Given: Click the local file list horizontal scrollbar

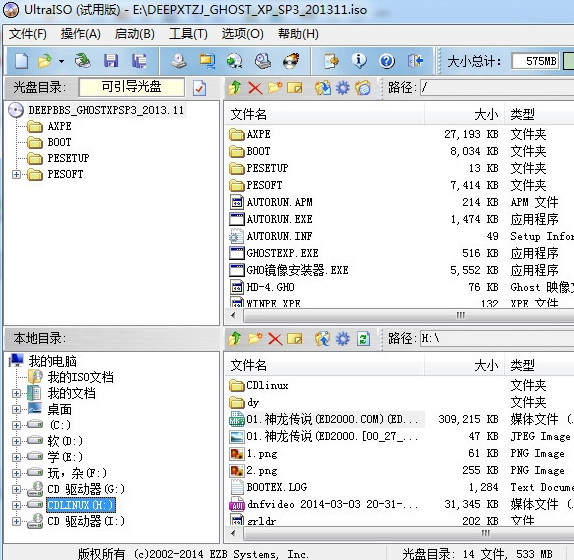Looking at the screenshot, I should point(408,533).
